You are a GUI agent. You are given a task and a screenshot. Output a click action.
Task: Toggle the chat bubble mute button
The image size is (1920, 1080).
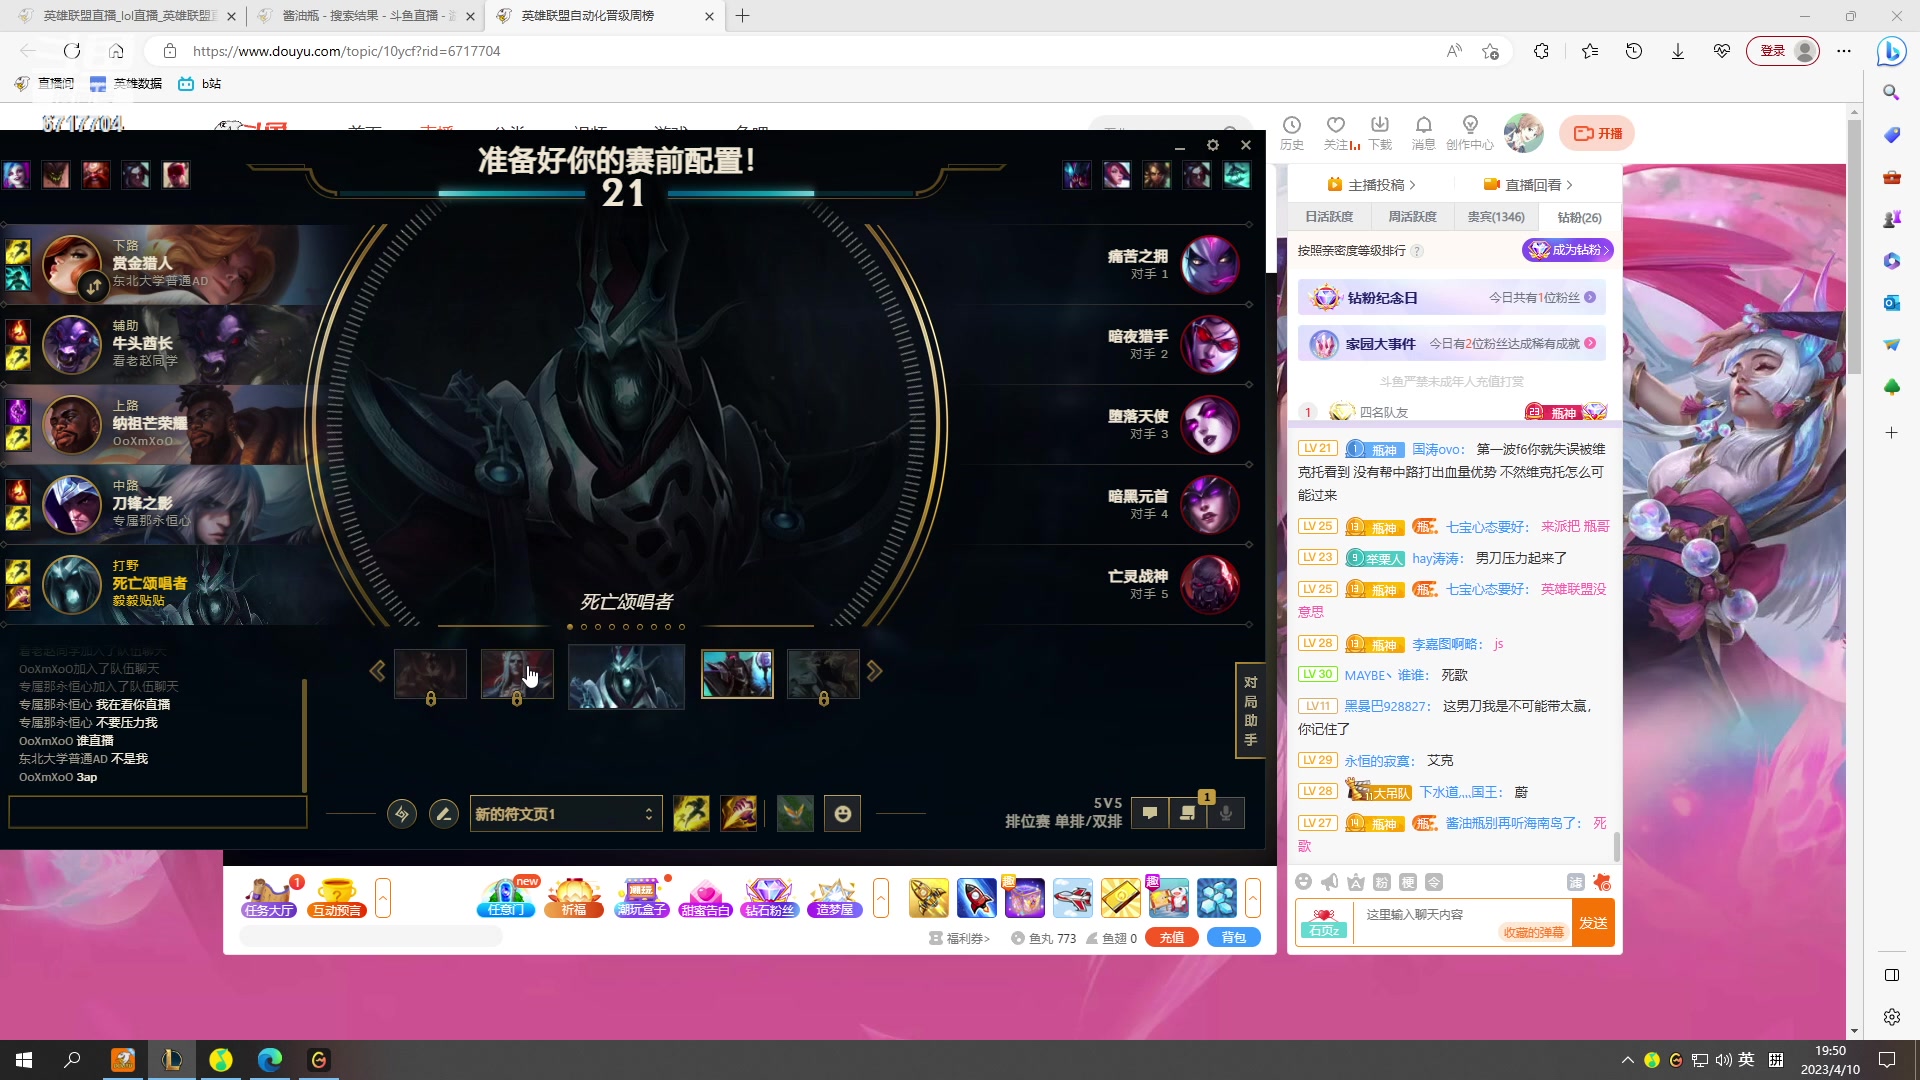1150,813
